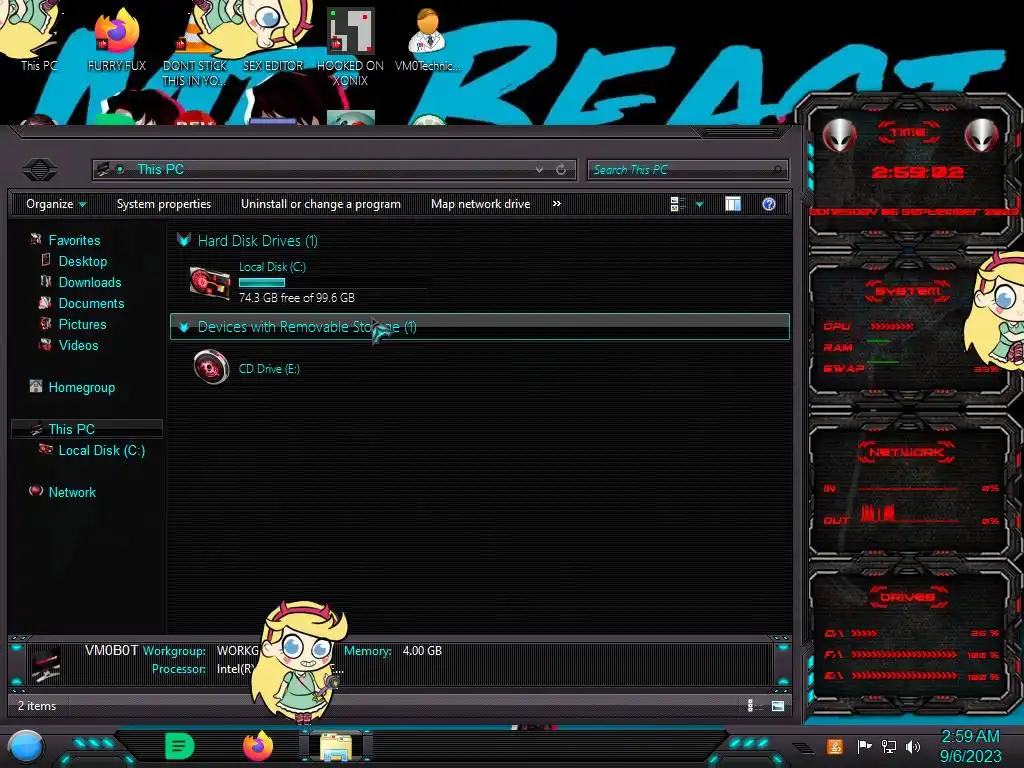
Task: Open the Start orb
Action: pos(26,747)
